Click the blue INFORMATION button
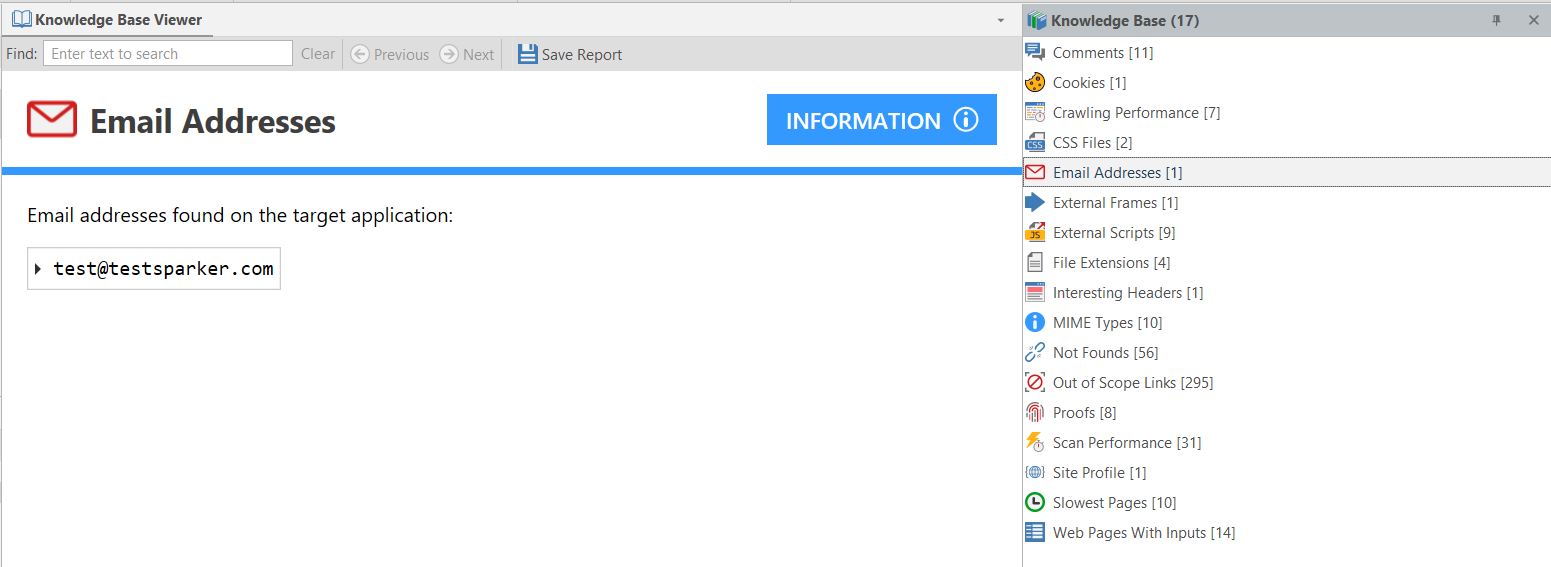Image resolution: width=1551 pixels, height=567 pixels. point(881,120)
